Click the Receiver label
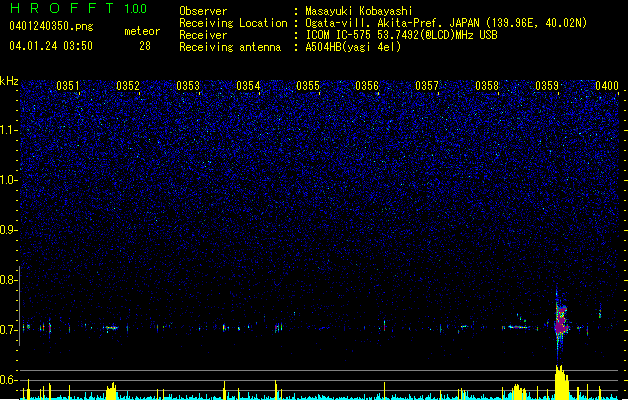629x400 pixels. click(203, 35)
